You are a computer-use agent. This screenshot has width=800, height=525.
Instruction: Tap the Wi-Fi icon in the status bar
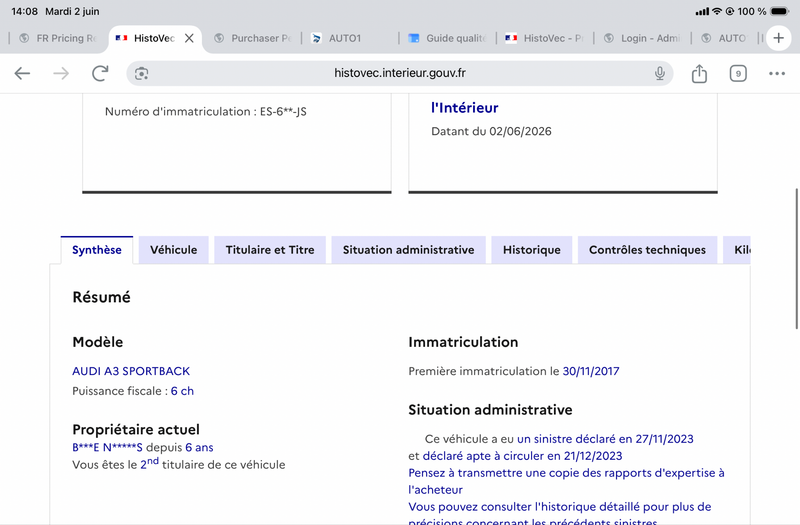(717, 11)
